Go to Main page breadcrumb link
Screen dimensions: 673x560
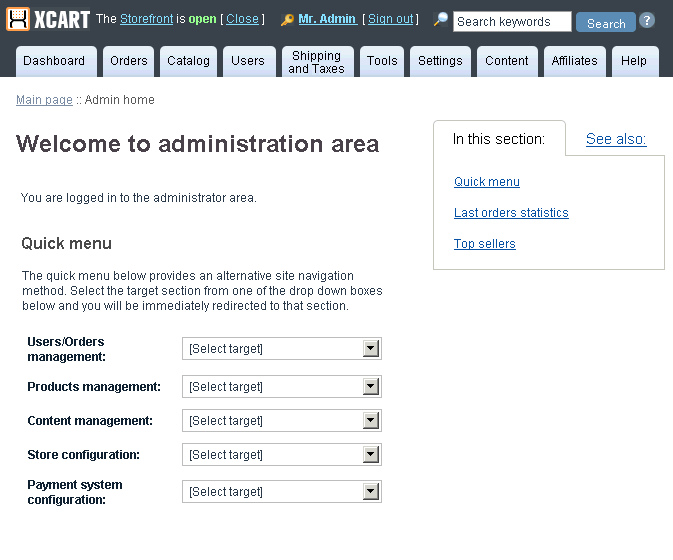click(44, 100)
